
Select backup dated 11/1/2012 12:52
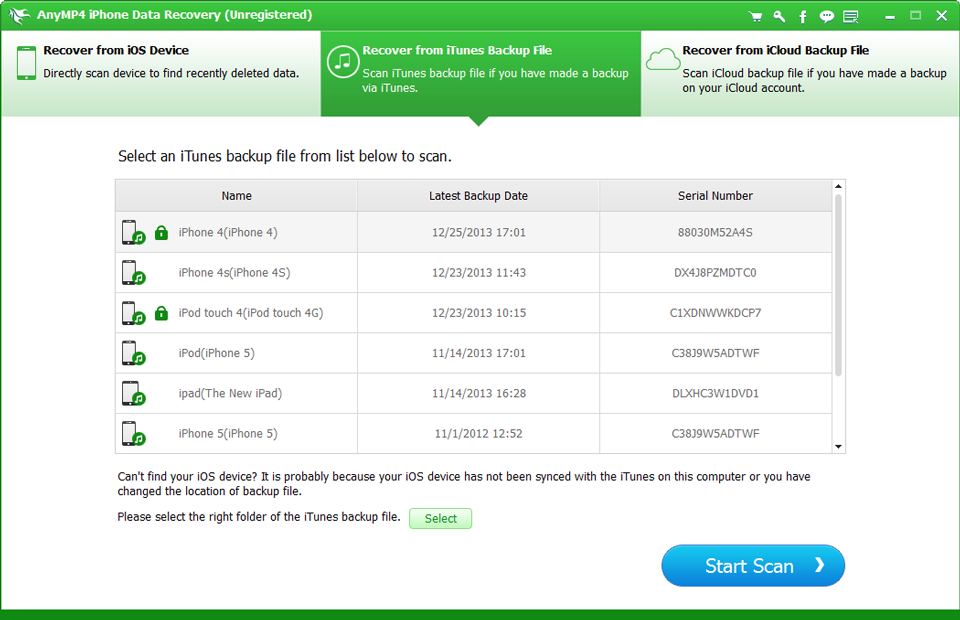478,434
